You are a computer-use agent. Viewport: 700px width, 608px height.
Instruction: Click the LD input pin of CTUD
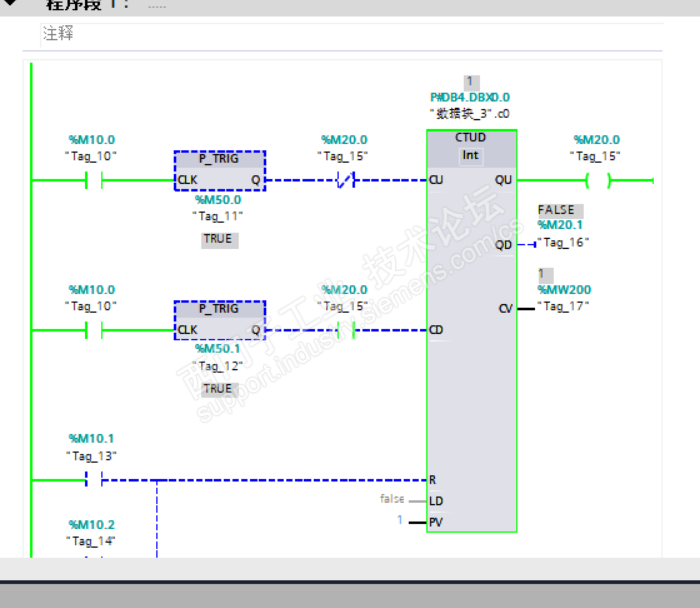436,501
